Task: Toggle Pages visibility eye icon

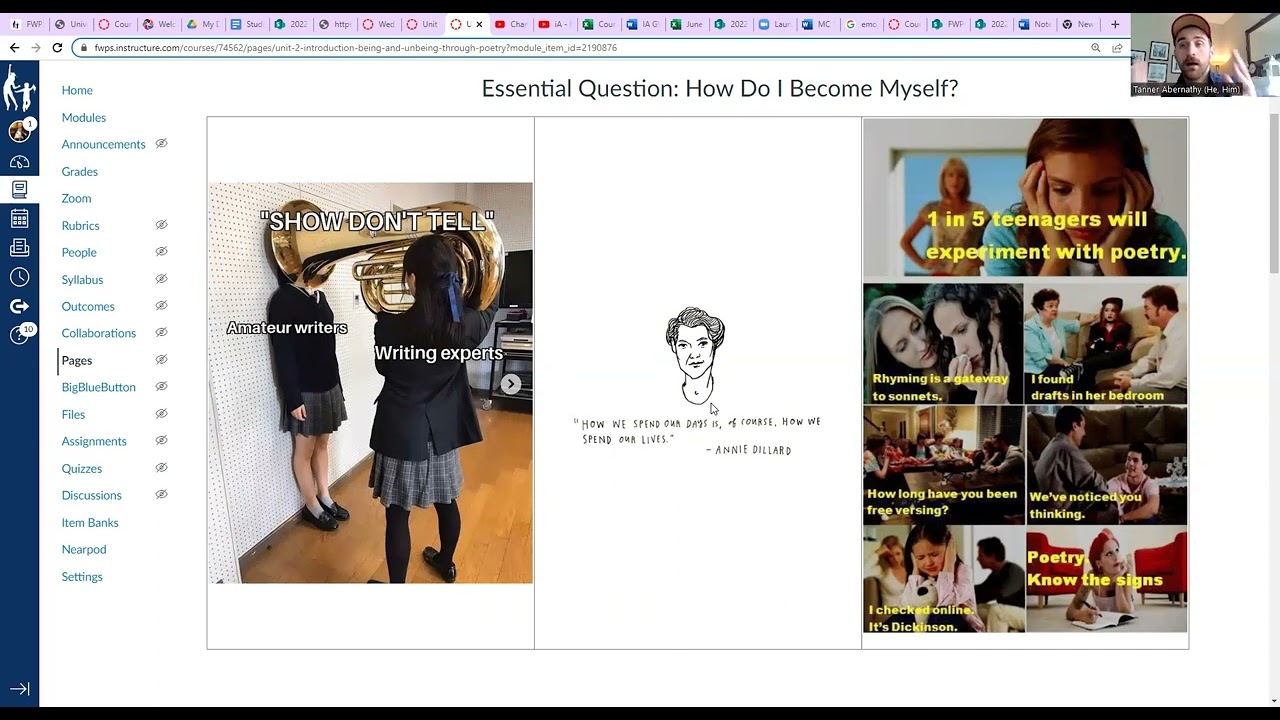Action: click(161, 360)
